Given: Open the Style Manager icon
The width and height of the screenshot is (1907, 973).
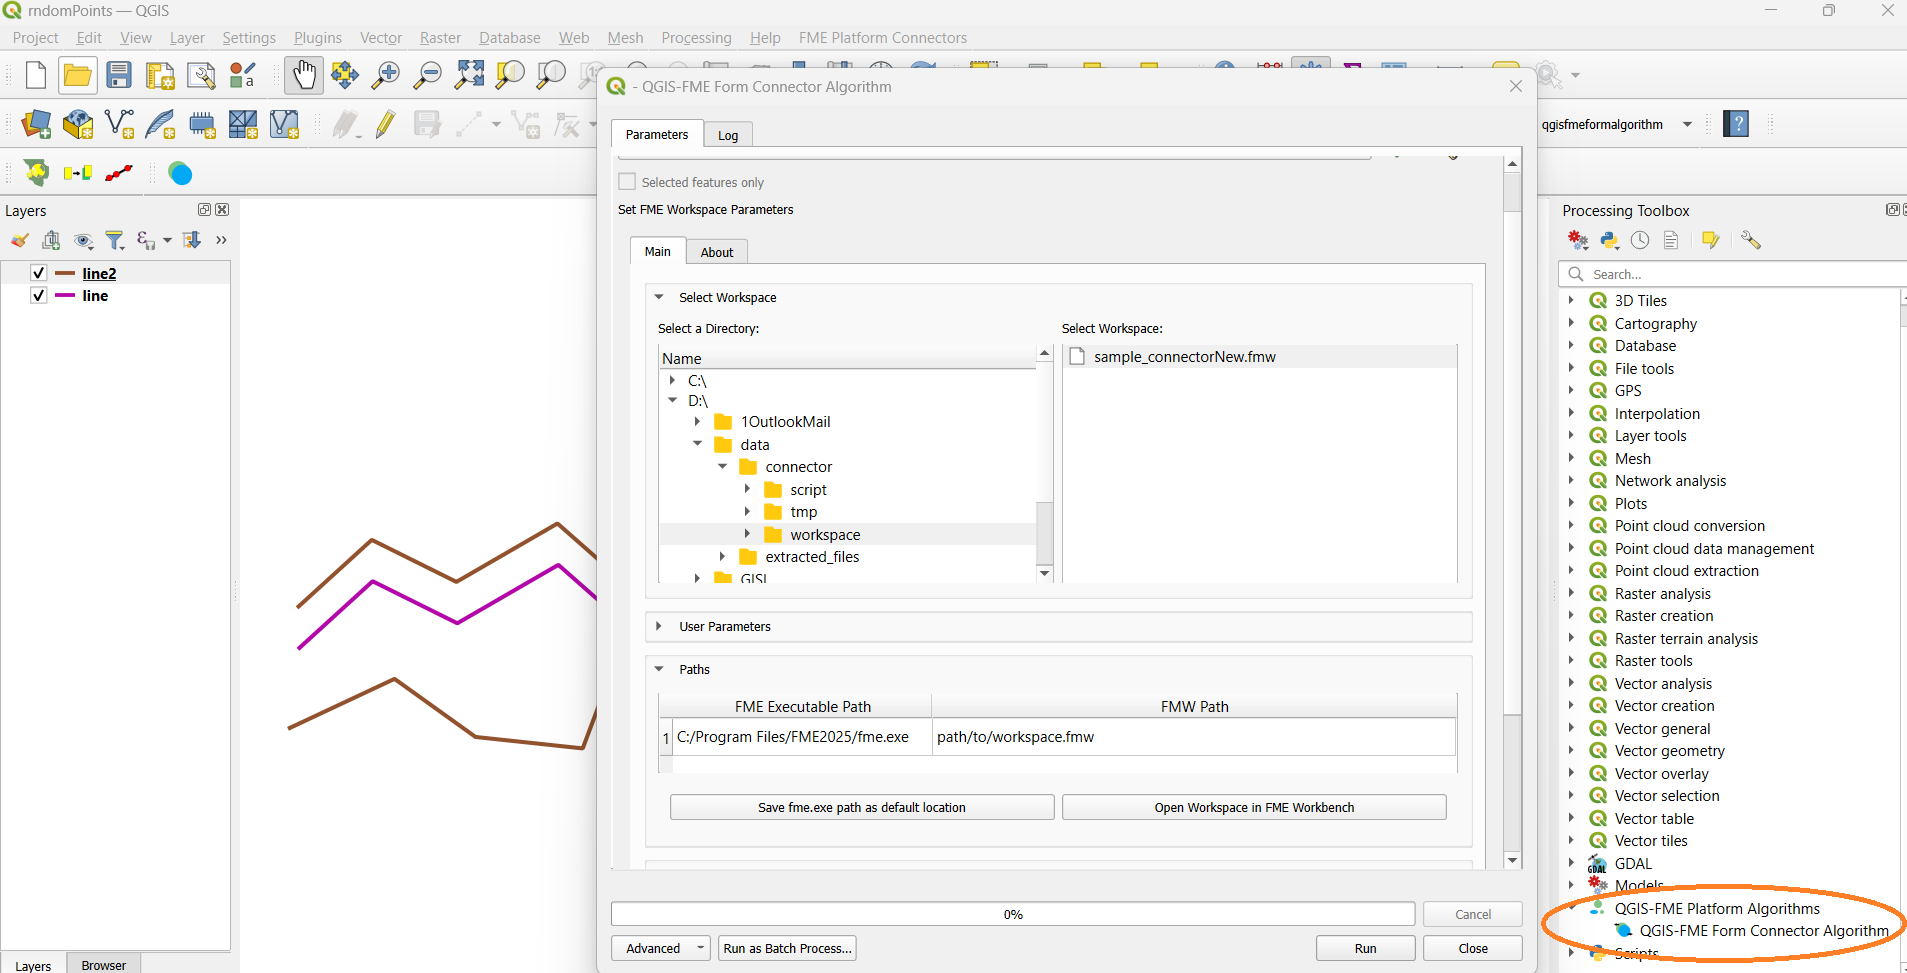Looking at the screenshot, I should 243,75.
